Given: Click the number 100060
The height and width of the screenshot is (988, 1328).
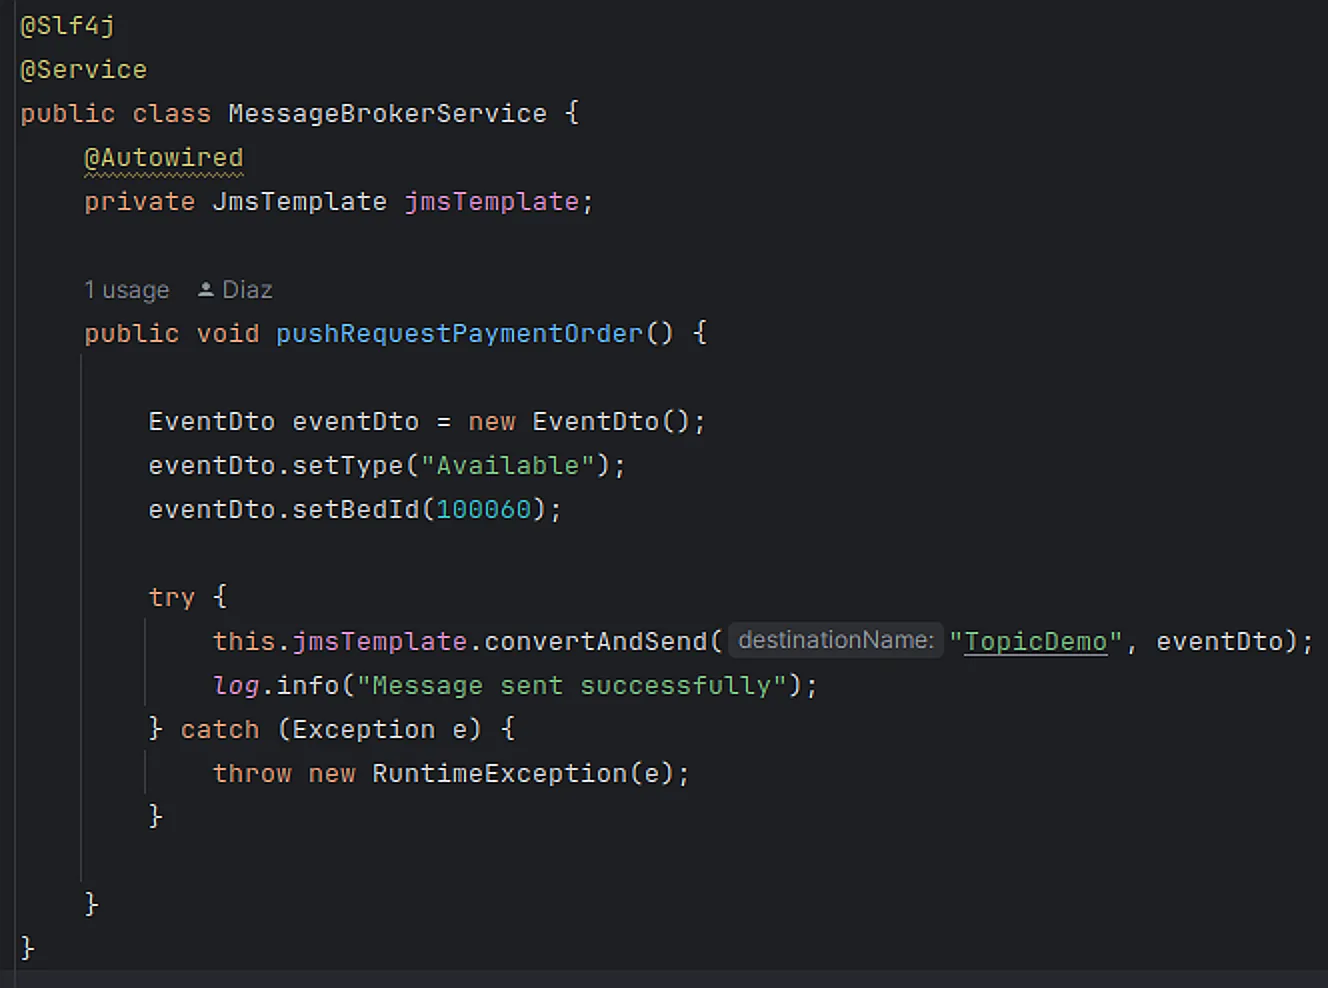Looking at the screenshot, I should coord(483,510).
